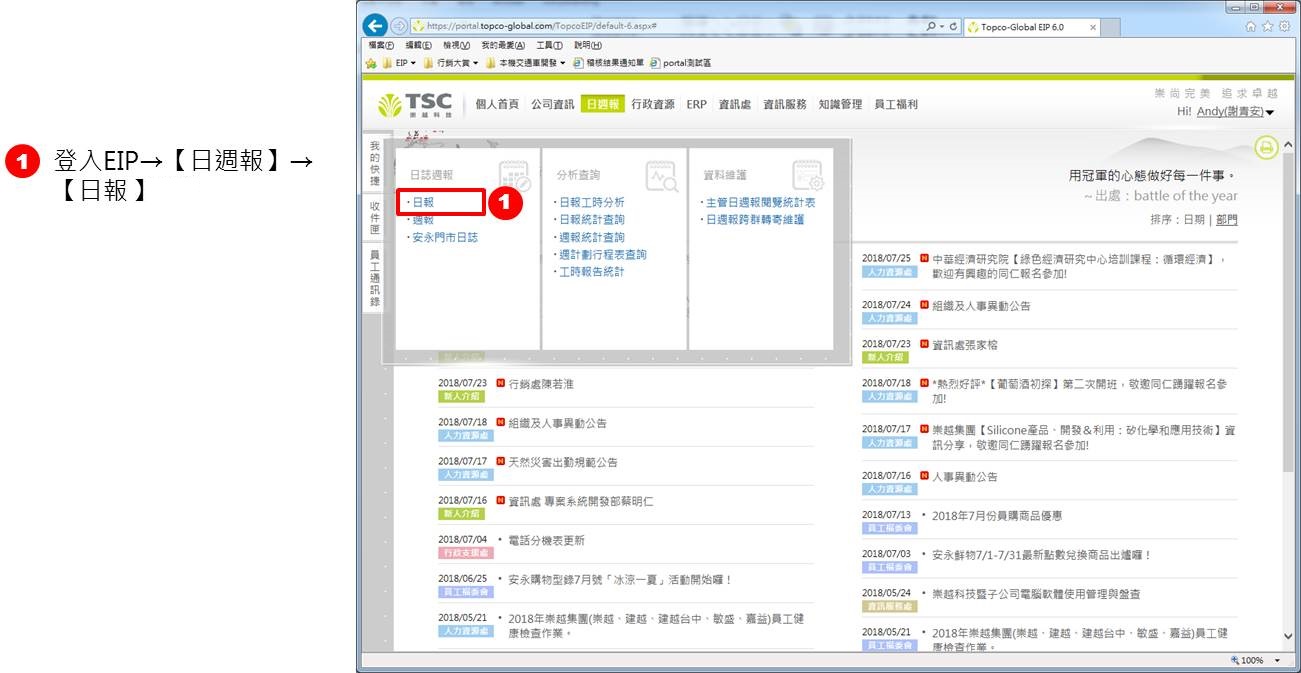Click the green printer icon
The width and height of the screenshot is (1301, 673).
pos(1266,148)
